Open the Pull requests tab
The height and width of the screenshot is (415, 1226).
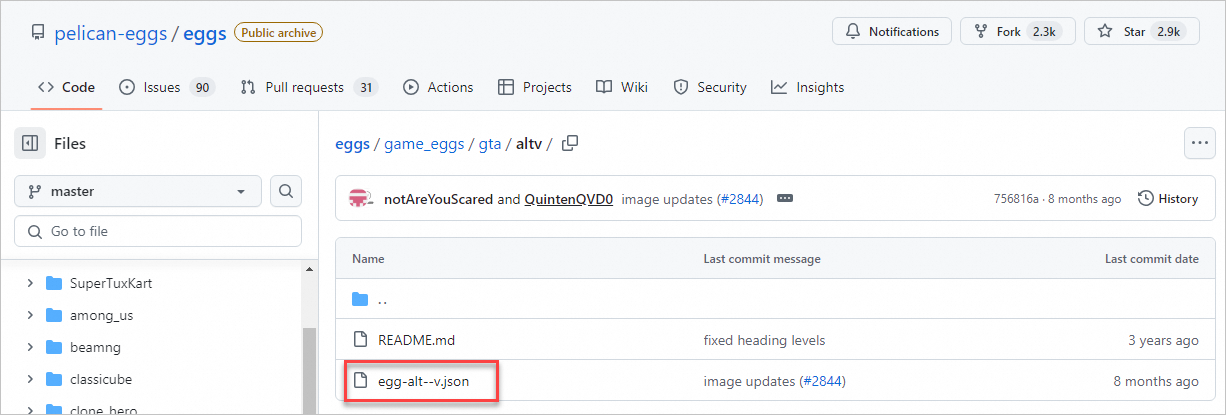309,87
